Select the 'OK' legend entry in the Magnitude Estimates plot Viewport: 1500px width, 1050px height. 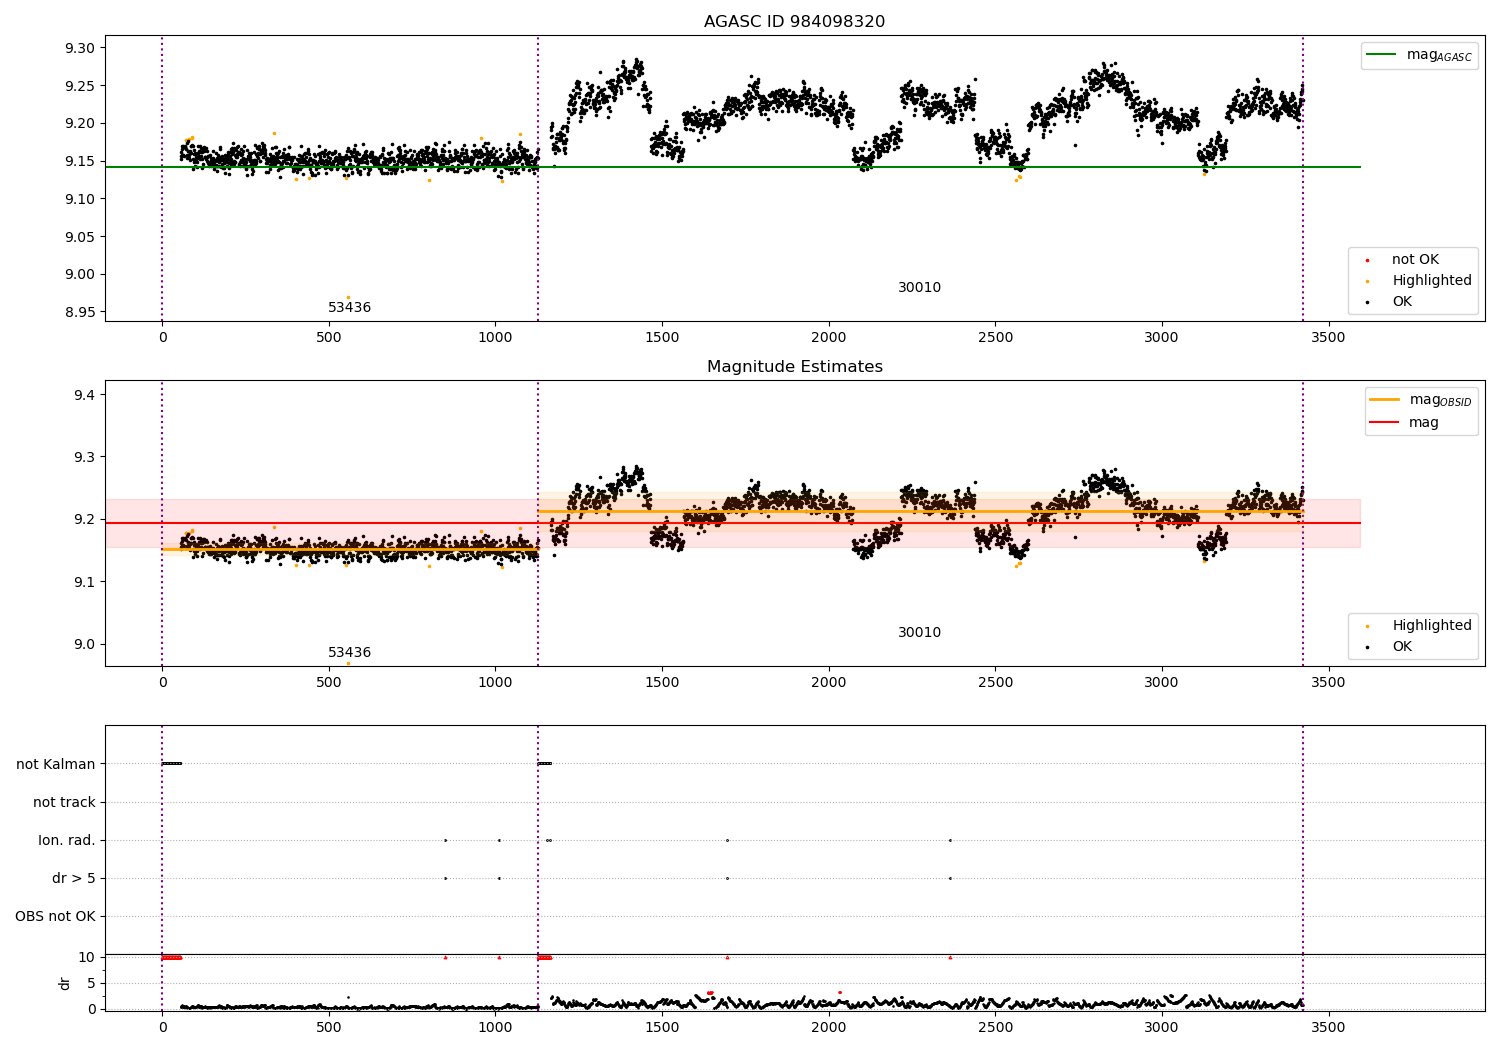(1402, 646)
